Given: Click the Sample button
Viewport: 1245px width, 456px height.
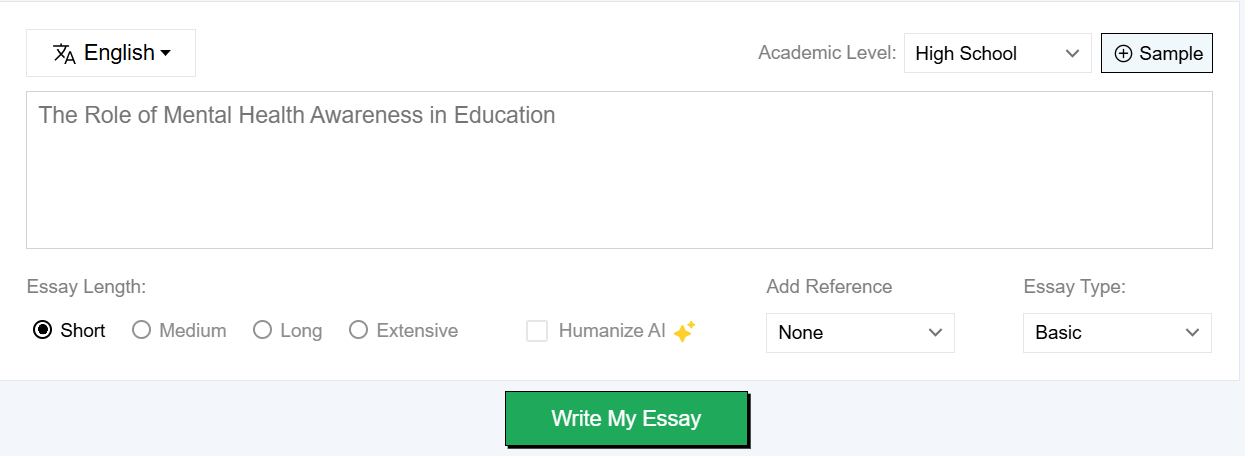Looking at the screenshot, I should tap(1157, 53).
